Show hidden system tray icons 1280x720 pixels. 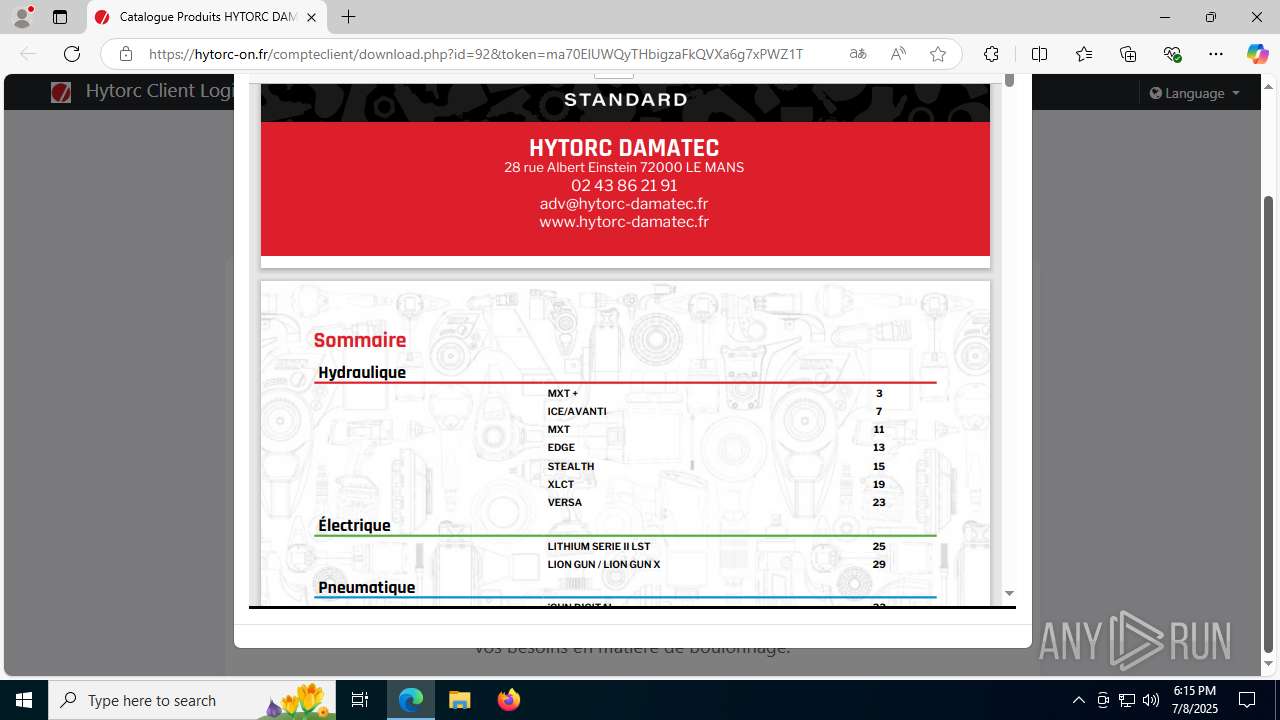tap(1078, 700)
